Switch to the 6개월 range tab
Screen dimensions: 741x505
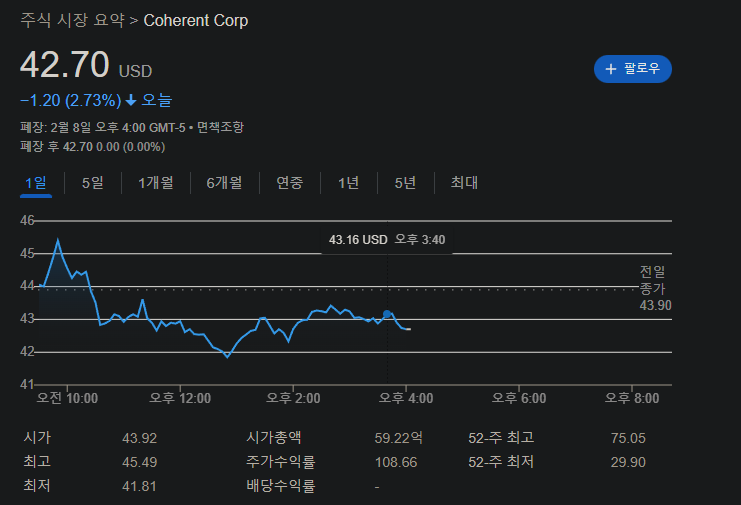click(x=224, y=183)
